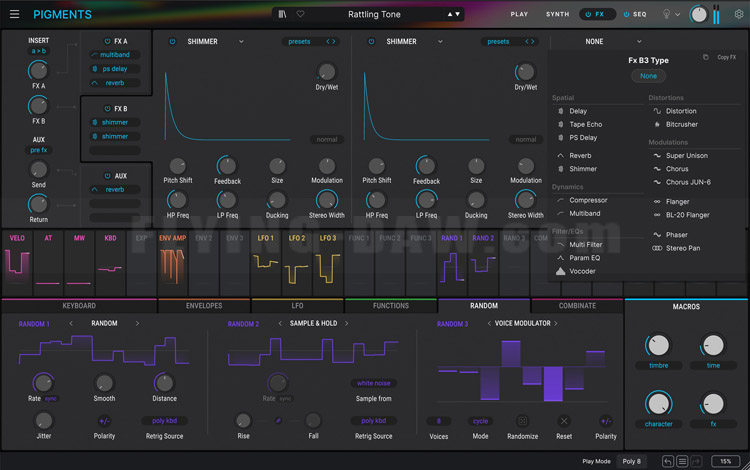Click the next preset arrow beside Rattling Tone

pos(458,14)
